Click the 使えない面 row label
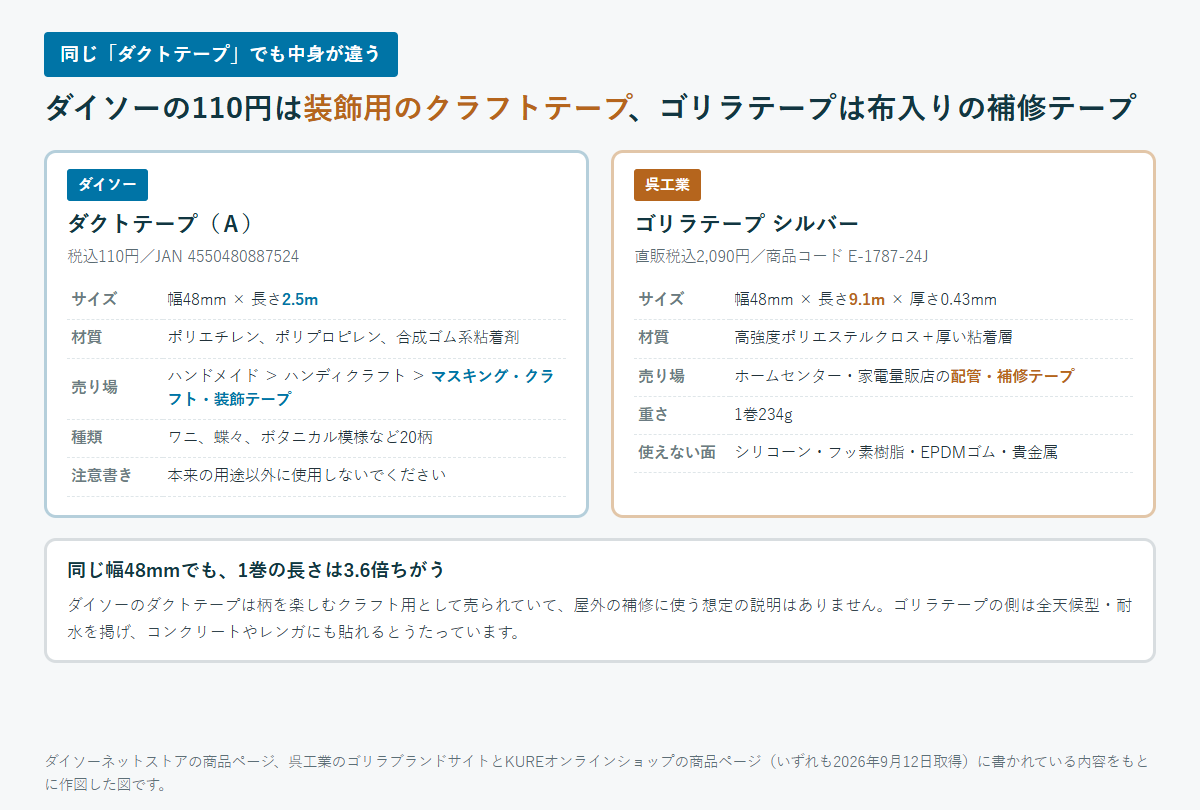This screenshot has height=810, width=1200. (677, 452)
